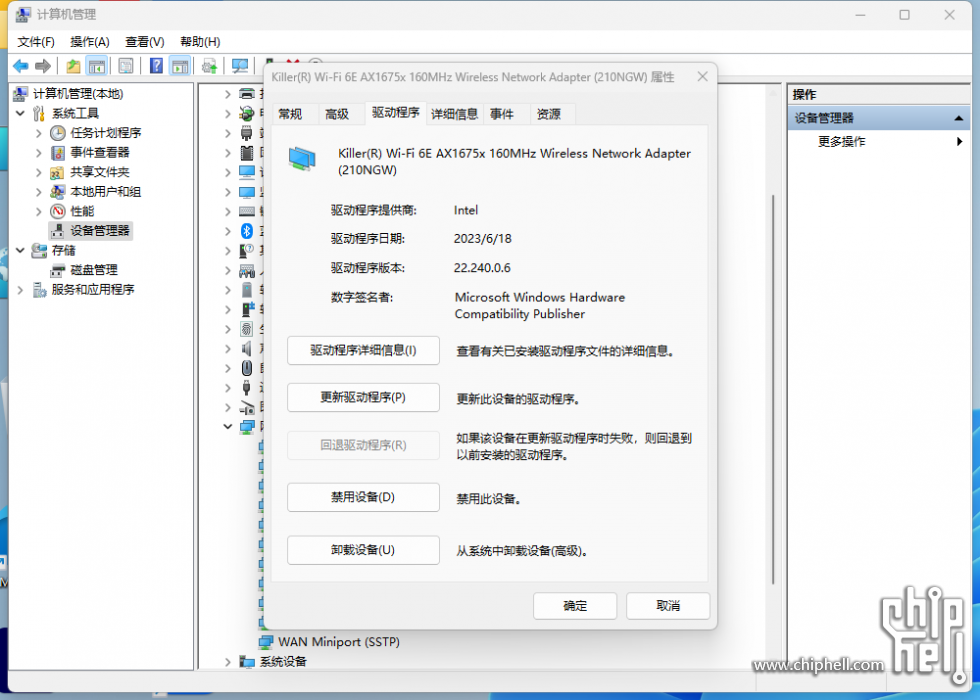Select 设备管理器 in left tree
980x700 pixels.
(91, 231)
